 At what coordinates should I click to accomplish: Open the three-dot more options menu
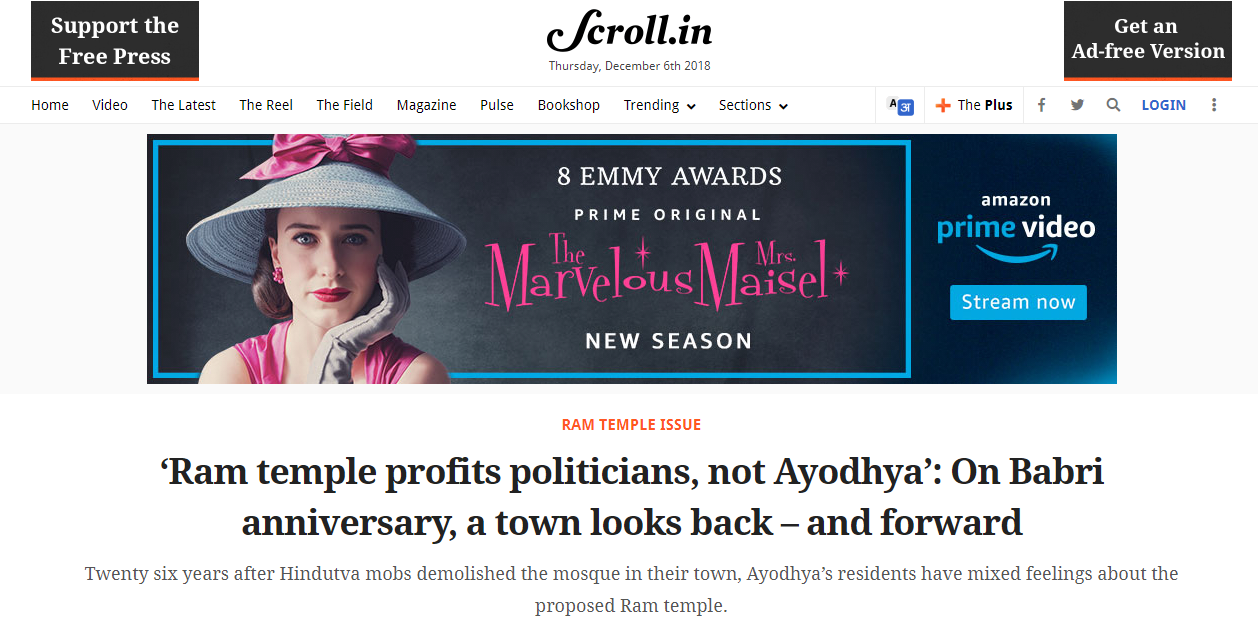[x=1214, y=105]
